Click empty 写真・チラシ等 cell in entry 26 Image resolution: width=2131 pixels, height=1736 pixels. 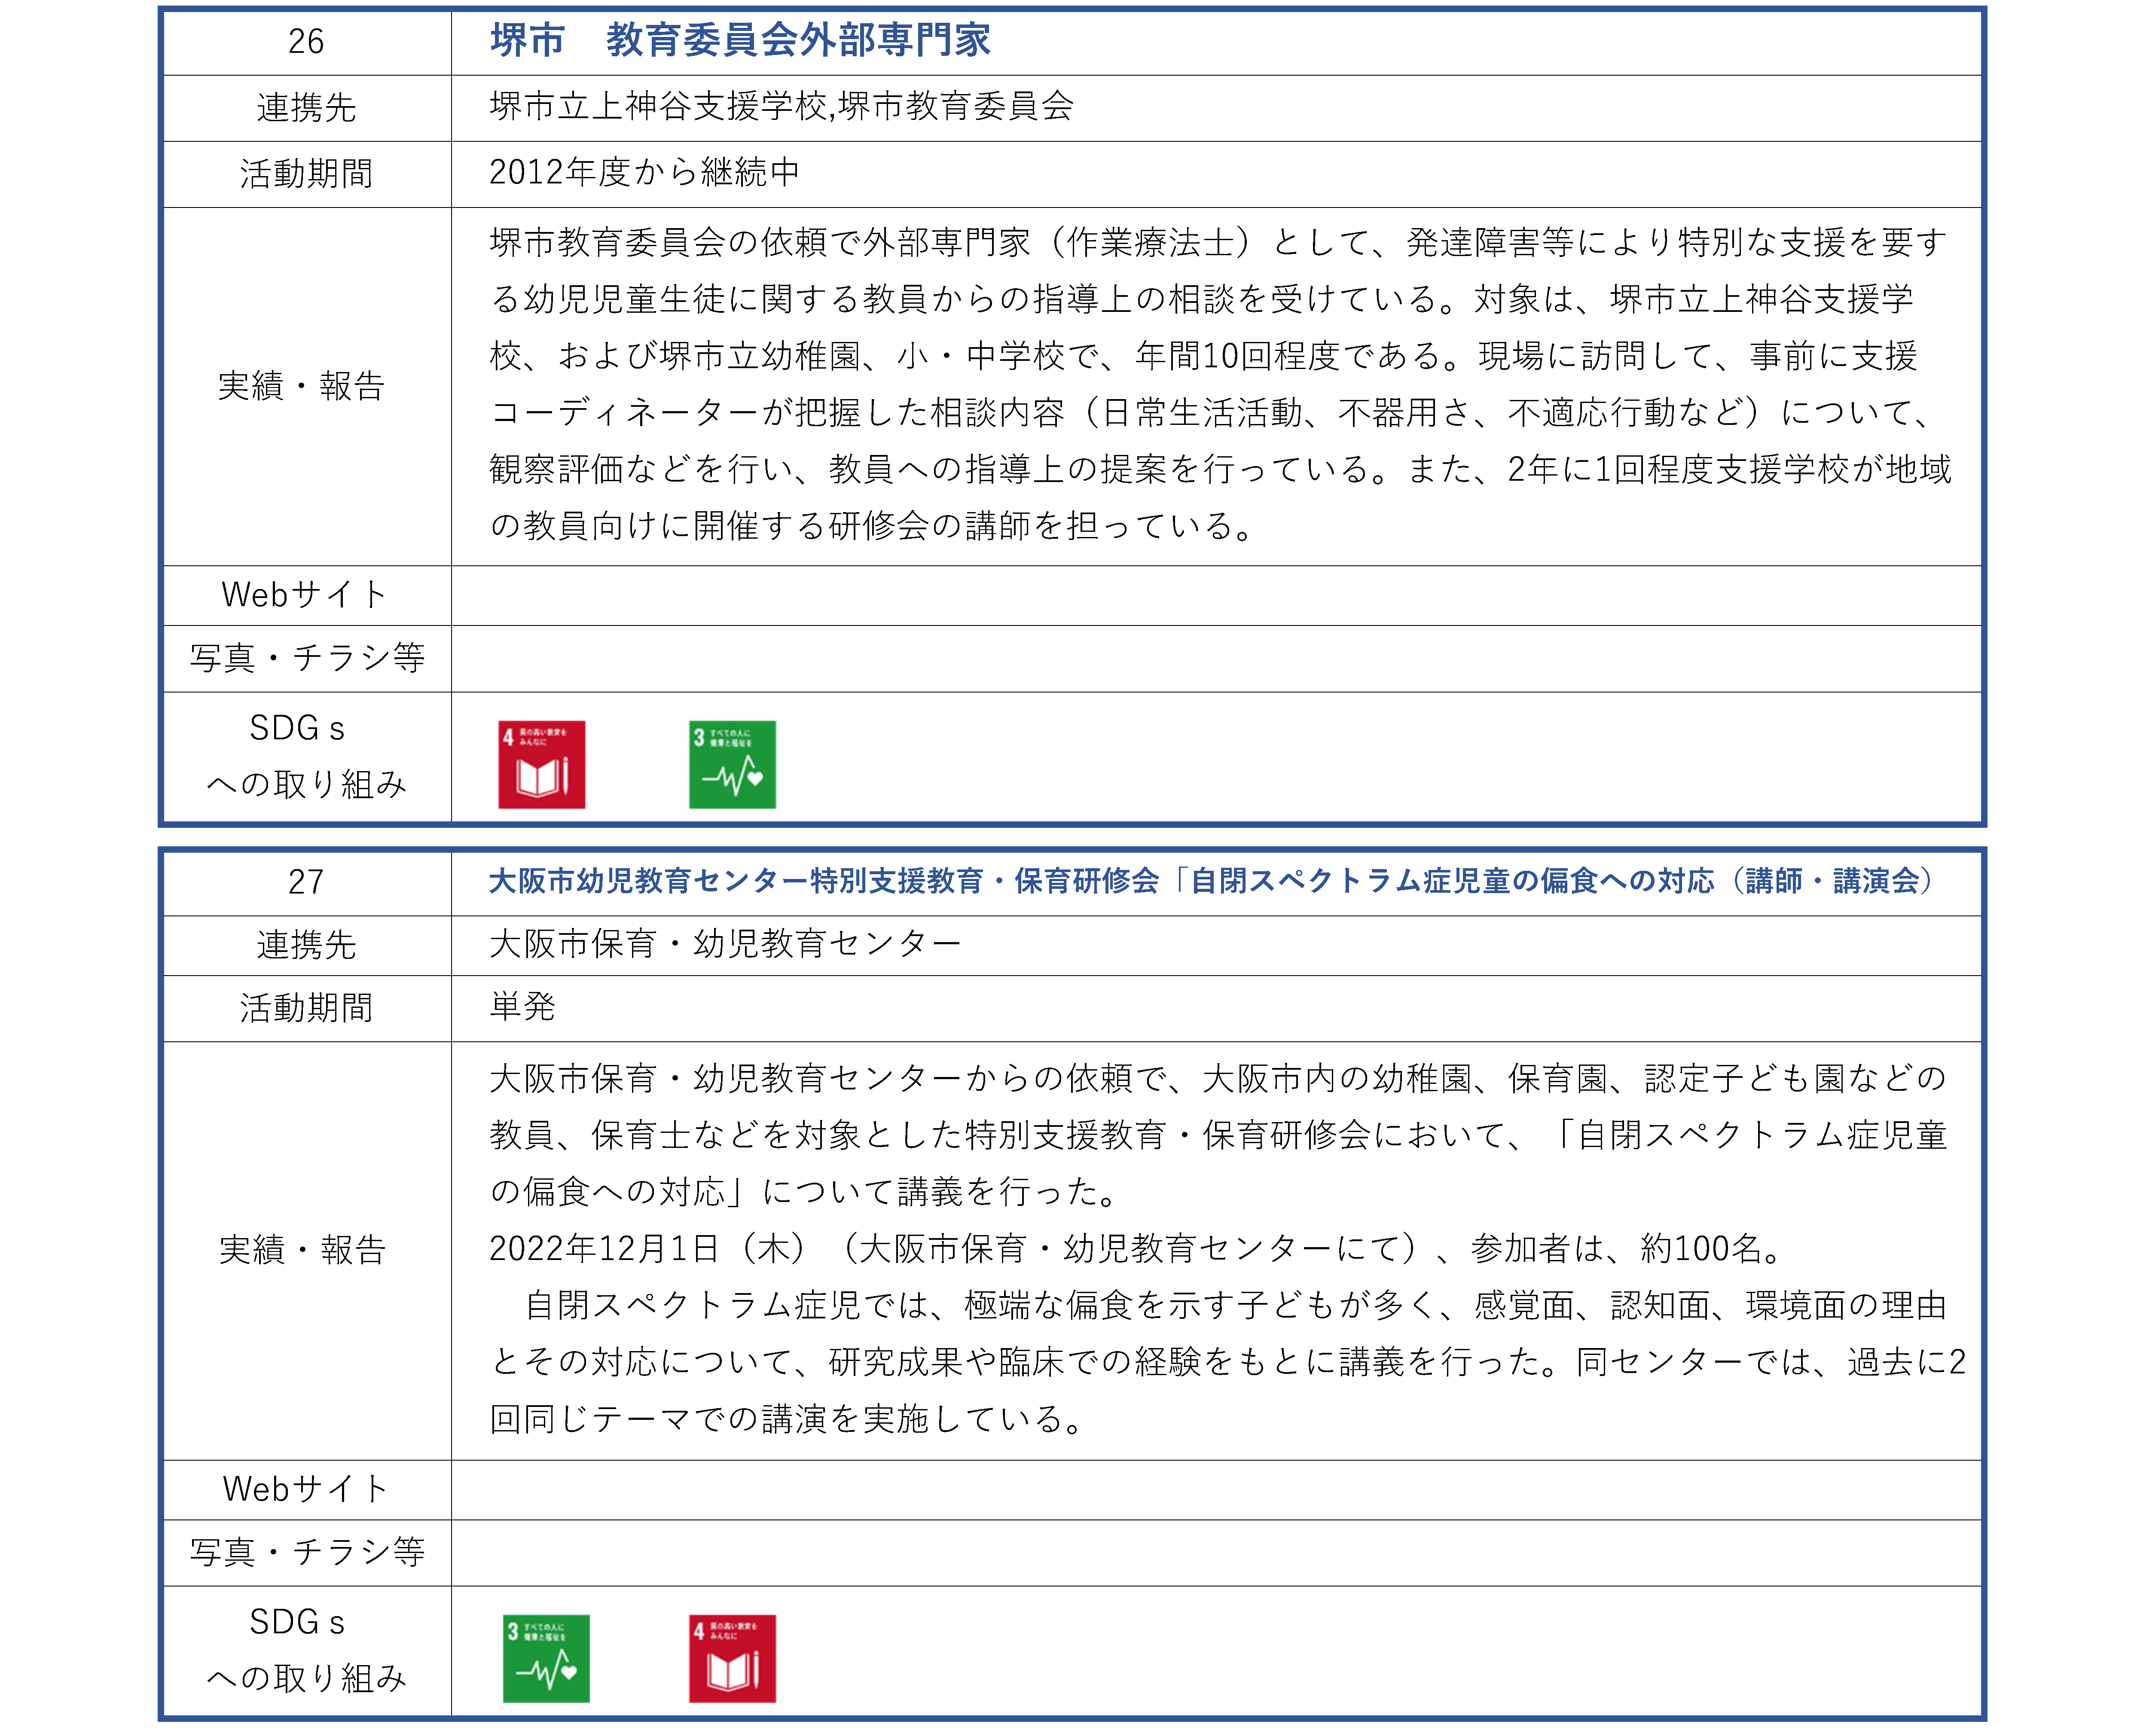point(1214,658)
